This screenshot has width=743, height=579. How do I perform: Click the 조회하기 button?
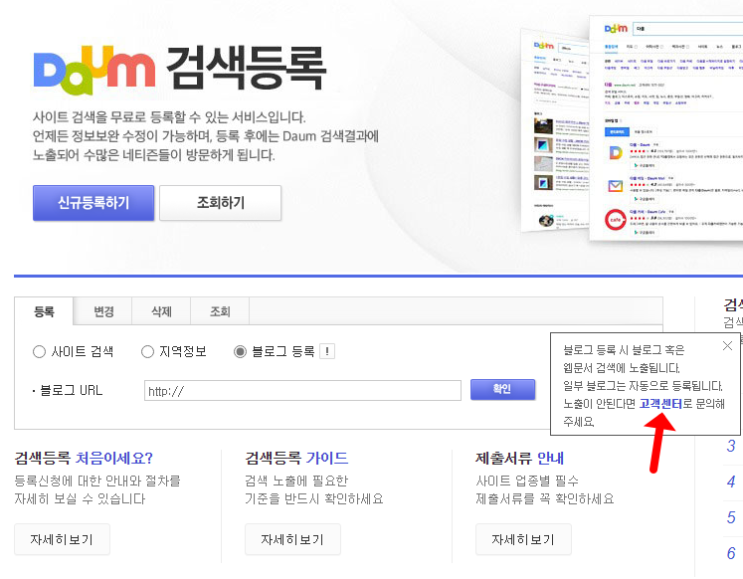tap(220, 203)
